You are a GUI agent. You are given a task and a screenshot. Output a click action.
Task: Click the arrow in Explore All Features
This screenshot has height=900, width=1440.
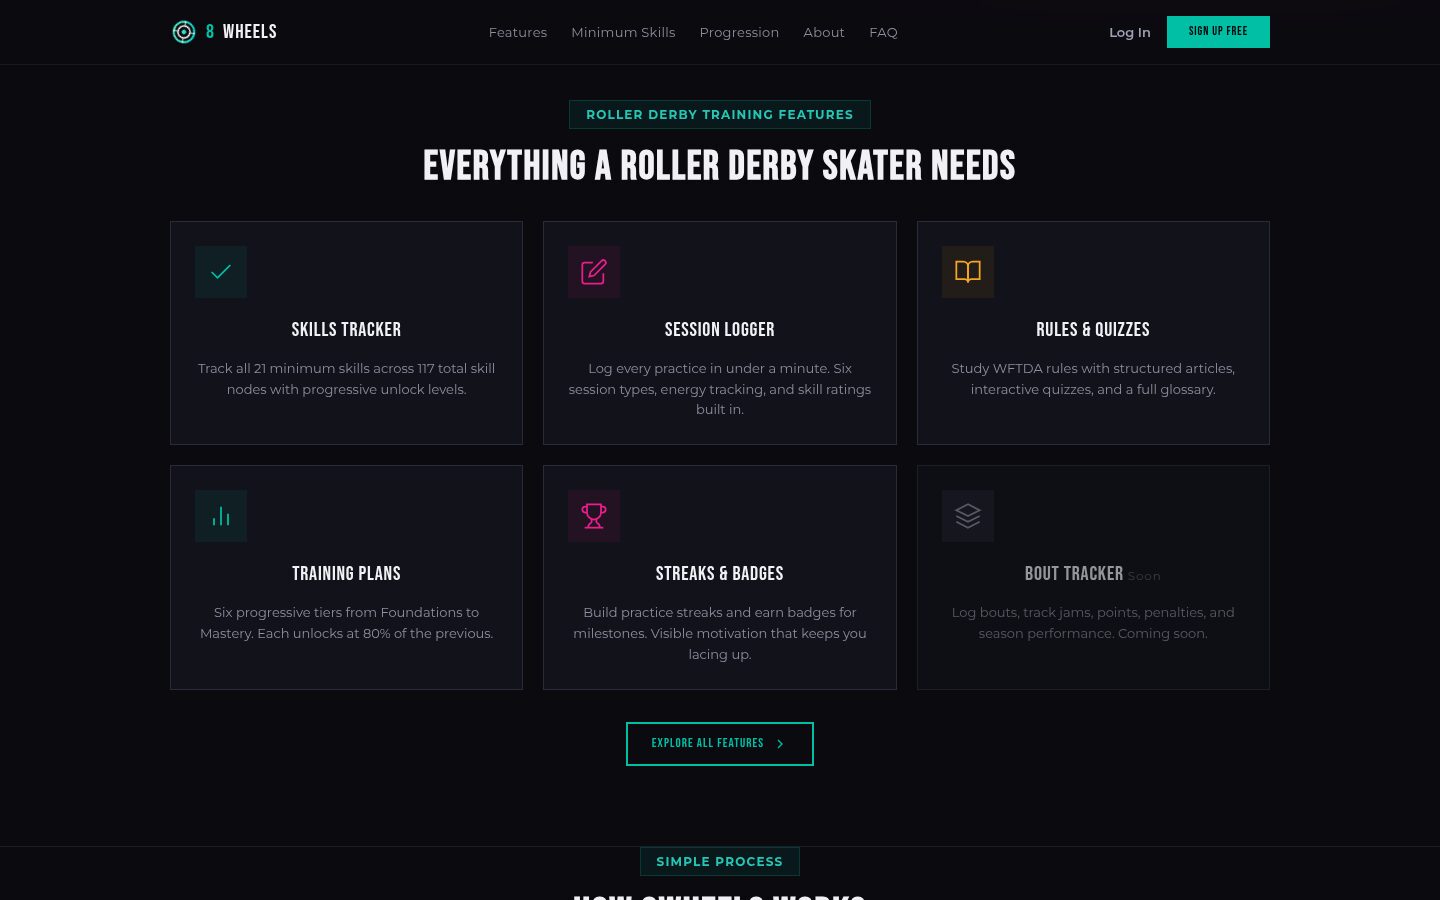coord(780,744)
